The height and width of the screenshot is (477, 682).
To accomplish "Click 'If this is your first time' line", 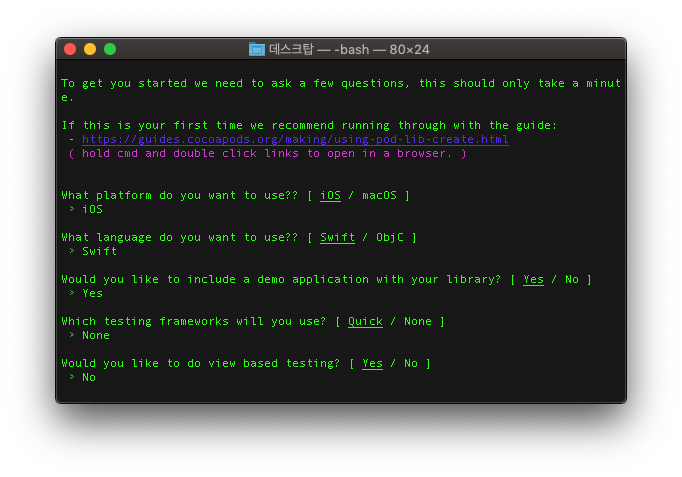I will click(x=309, y=126).
